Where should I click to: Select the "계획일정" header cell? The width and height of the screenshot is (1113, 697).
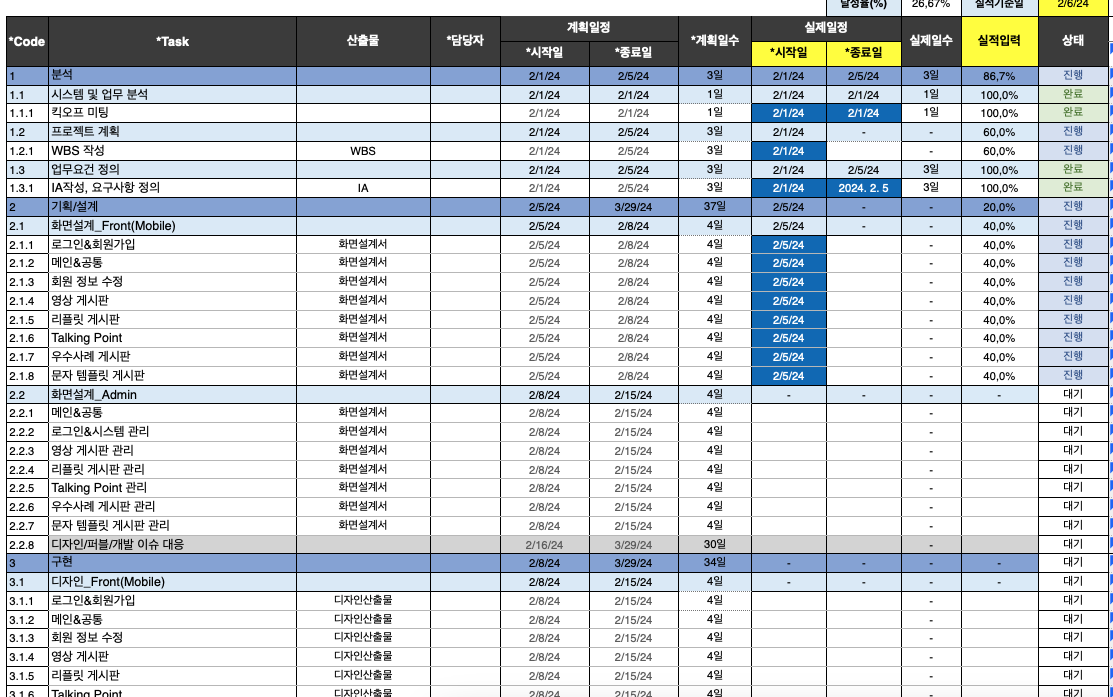[588, 28]
